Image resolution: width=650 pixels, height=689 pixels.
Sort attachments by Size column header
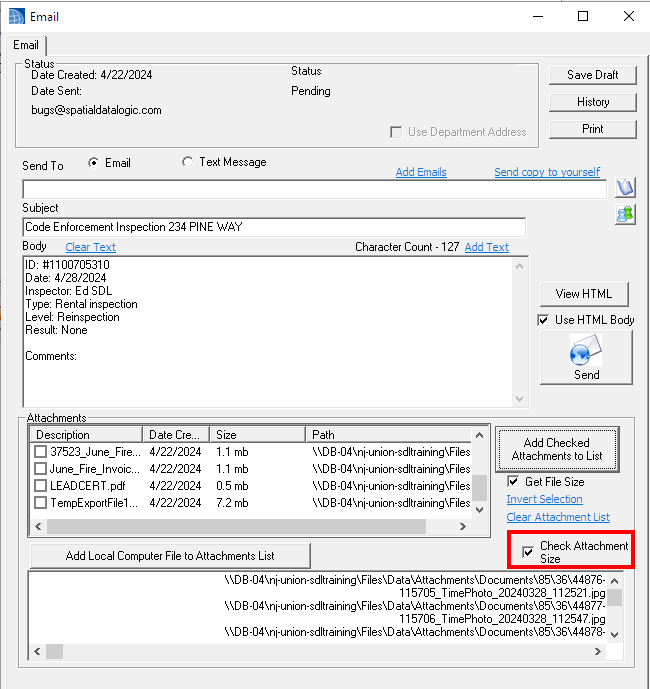coord(257,435)
